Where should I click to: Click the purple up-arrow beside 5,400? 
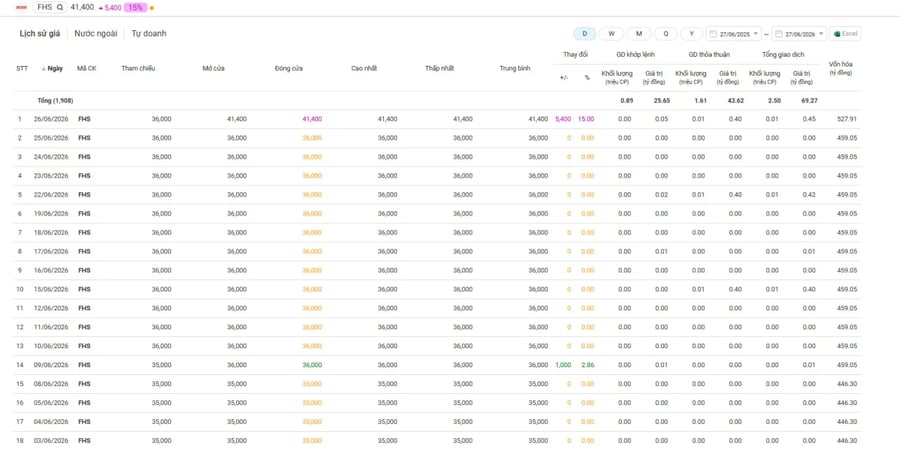101,8
